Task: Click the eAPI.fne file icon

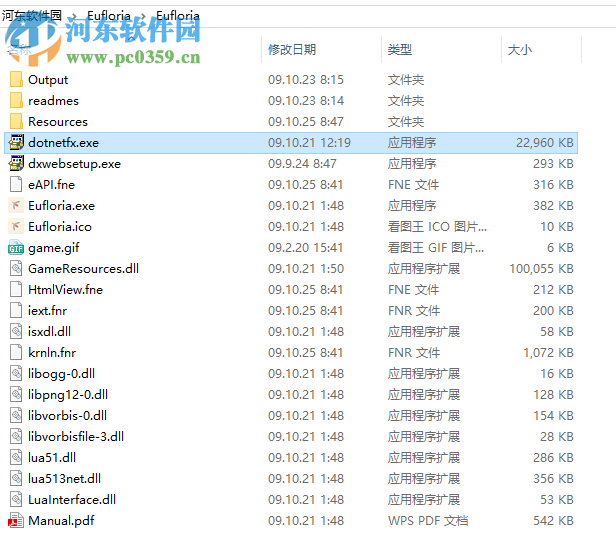Action: [16, 185]
